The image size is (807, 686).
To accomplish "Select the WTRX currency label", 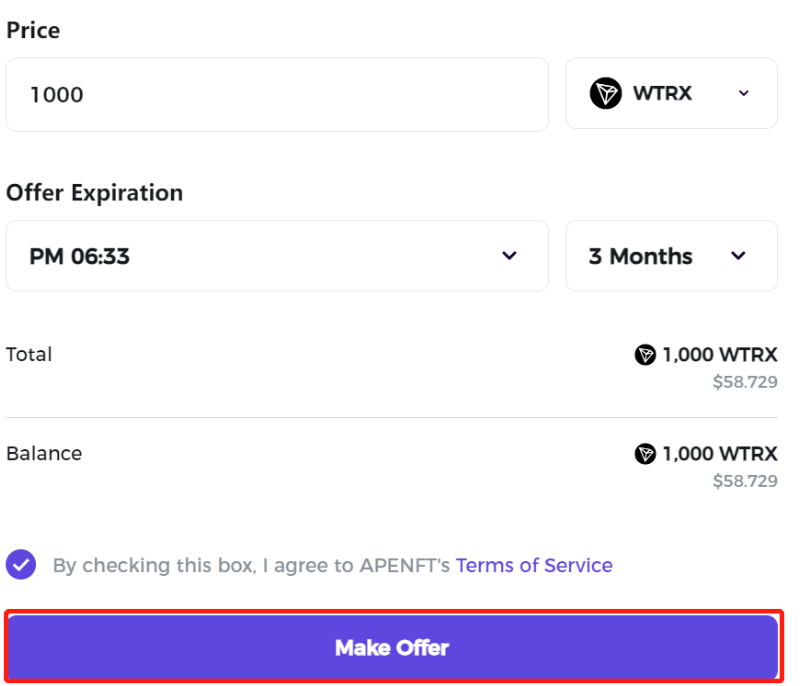I will coord(662,93).
